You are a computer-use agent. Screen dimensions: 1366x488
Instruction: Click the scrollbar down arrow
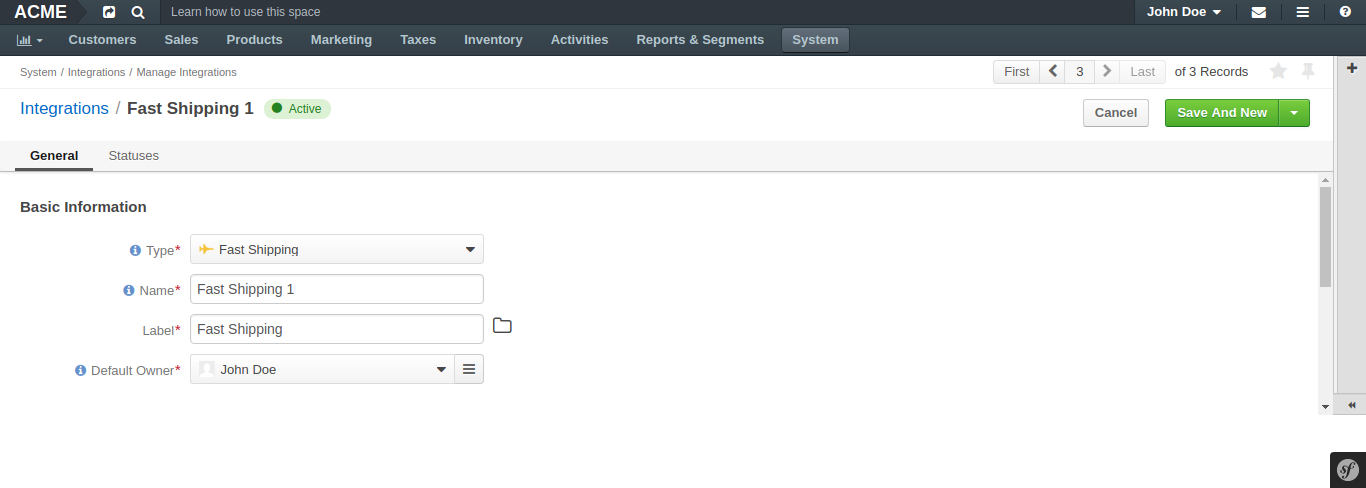click(1326, 407)
